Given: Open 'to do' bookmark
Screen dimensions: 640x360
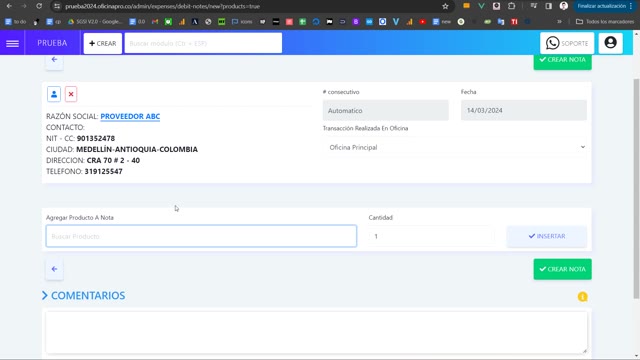Looking at the screenshot, I should click(x=16, y=22).
